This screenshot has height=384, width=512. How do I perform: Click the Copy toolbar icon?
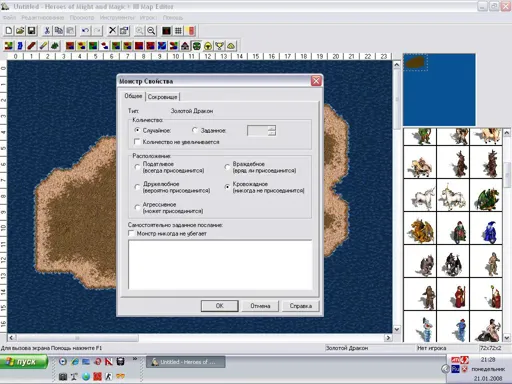pyautogui.click(x=59, y=31)
